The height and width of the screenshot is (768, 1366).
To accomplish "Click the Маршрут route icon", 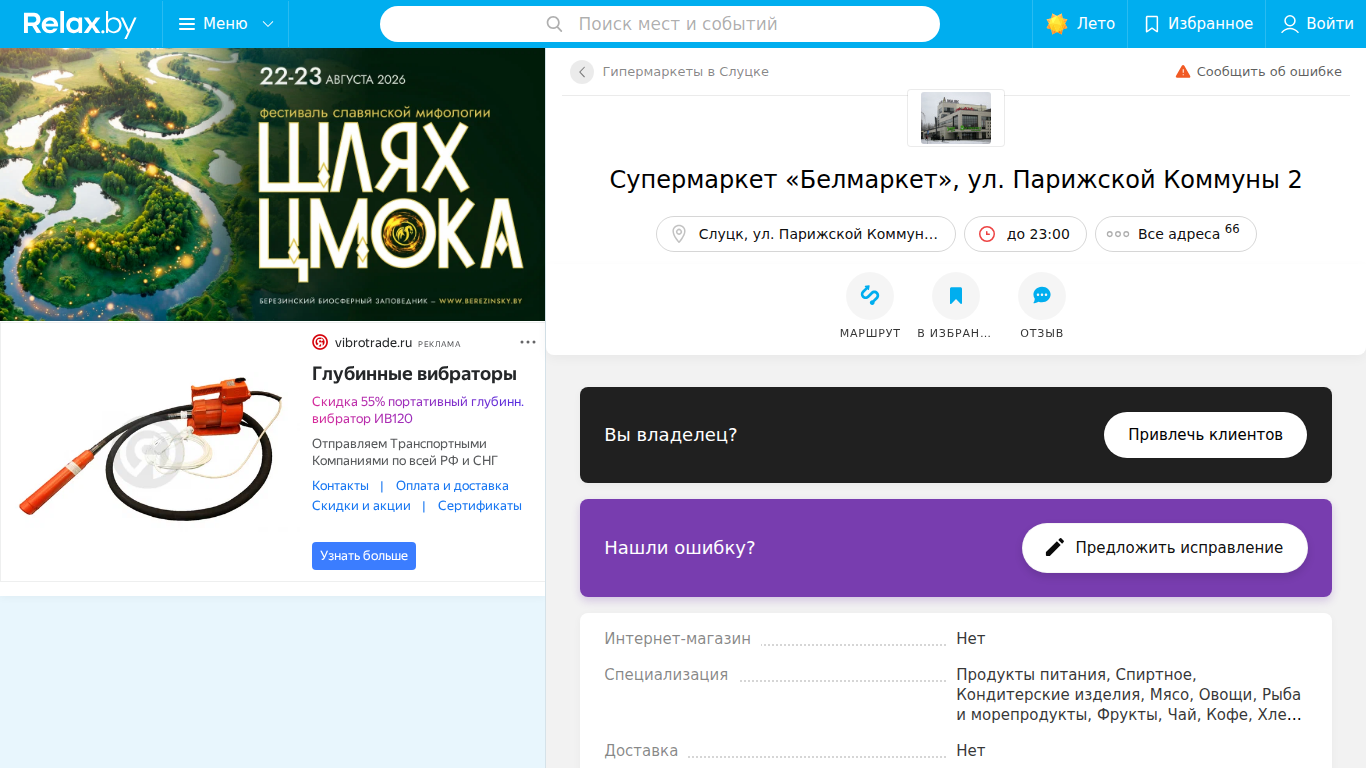I will [x=870, y=296].
